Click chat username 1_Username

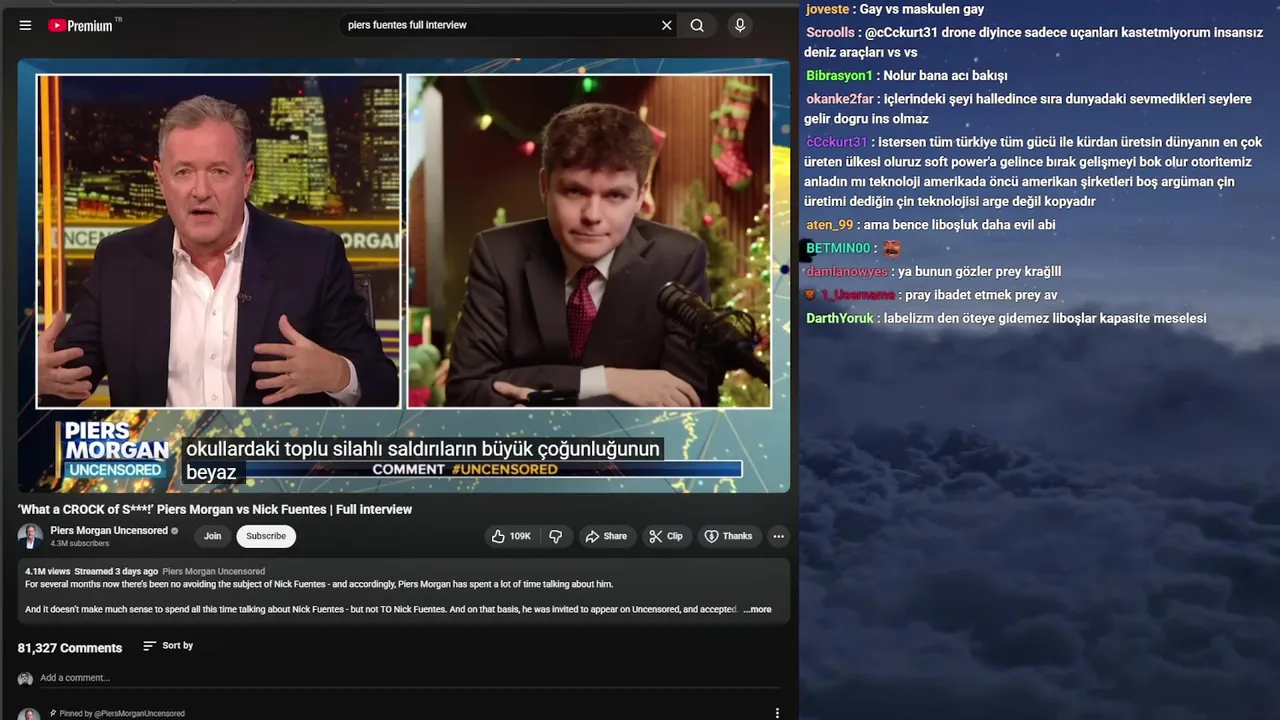858,295
